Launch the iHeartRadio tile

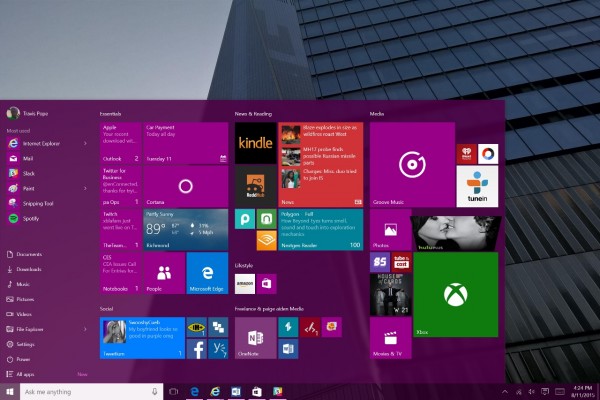pyautogui.click(x=466, y=154)
